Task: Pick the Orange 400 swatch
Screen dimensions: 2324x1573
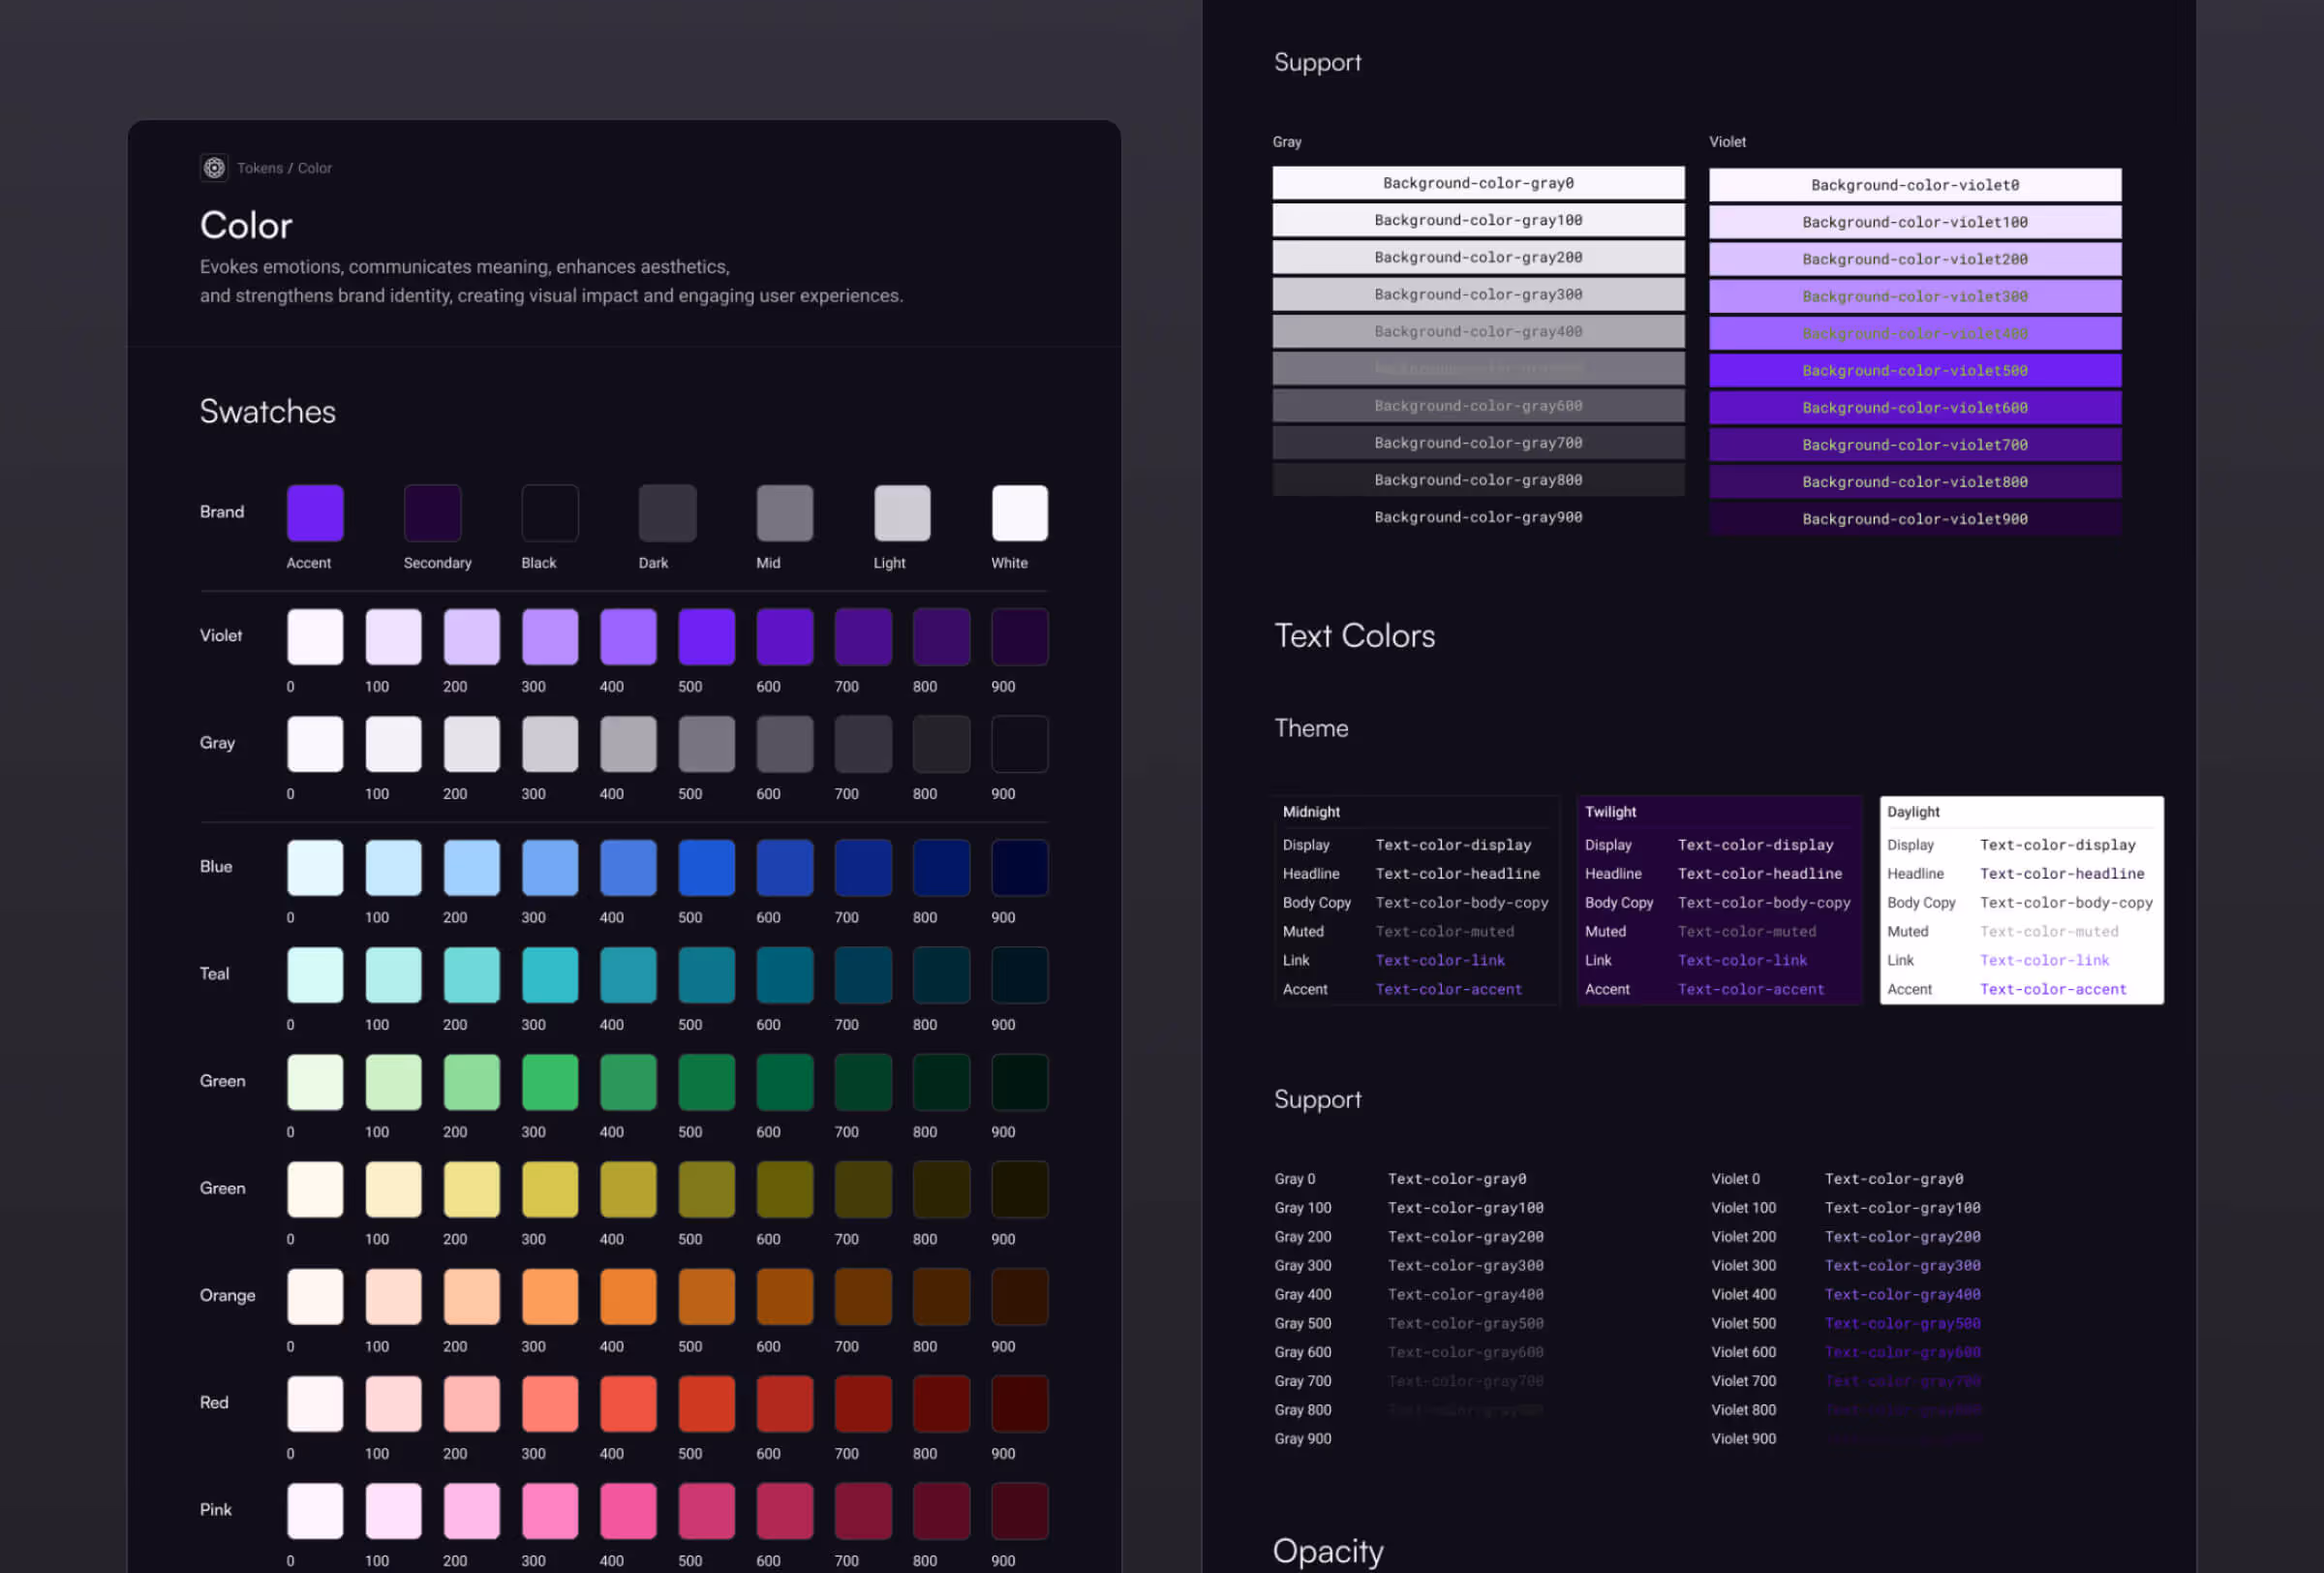Action: click(628, 1296)
